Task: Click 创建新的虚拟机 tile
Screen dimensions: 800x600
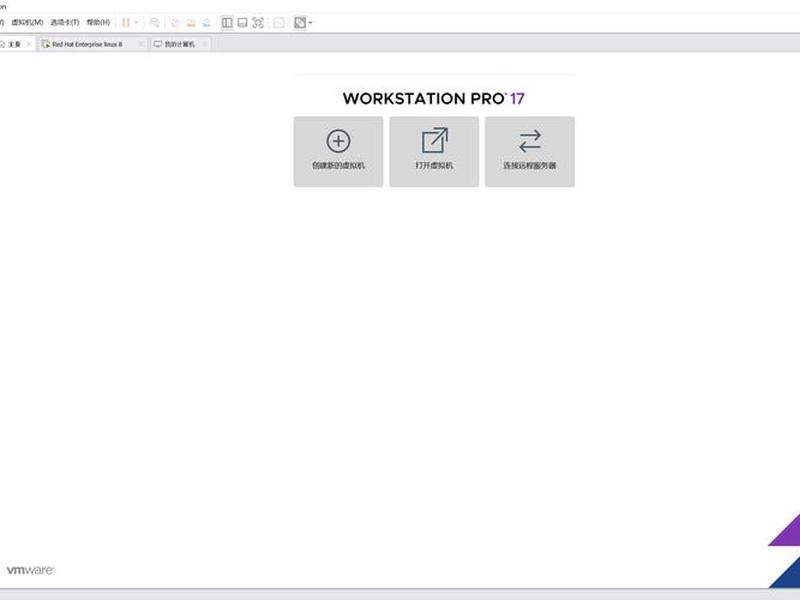Action: tap(338, 152)
